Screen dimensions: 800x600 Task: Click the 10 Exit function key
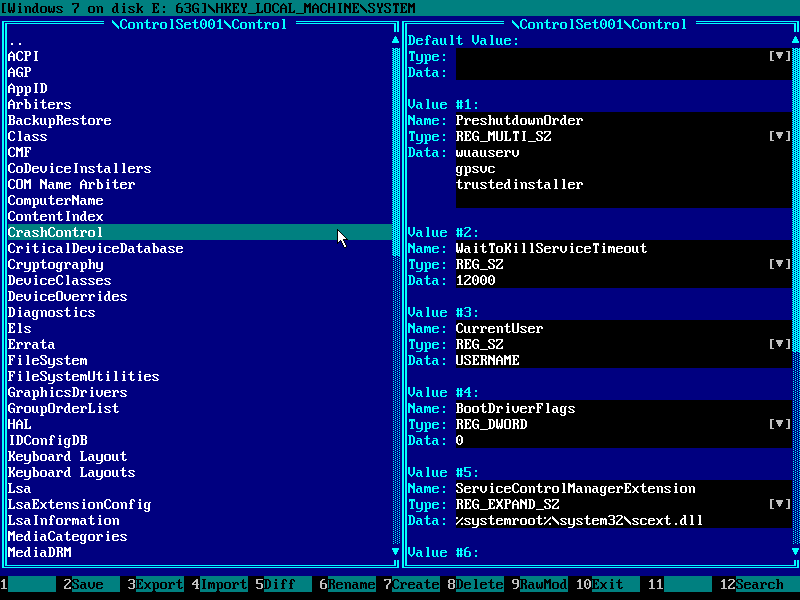pos(607,584)
